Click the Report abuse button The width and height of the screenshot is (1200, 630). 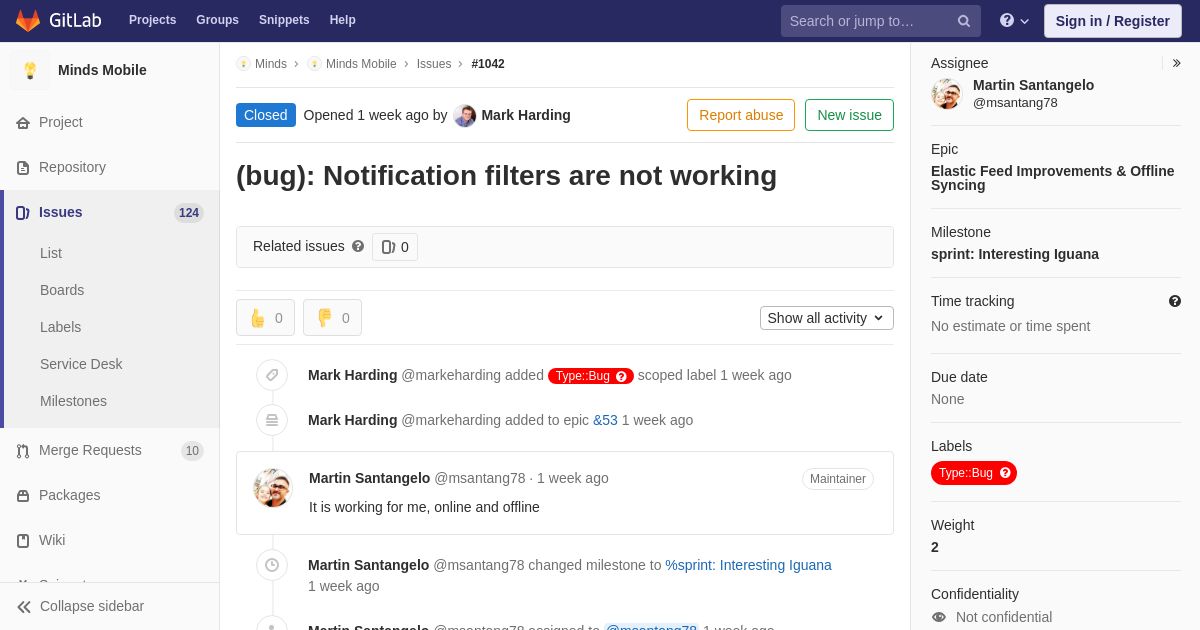point(741,115)
